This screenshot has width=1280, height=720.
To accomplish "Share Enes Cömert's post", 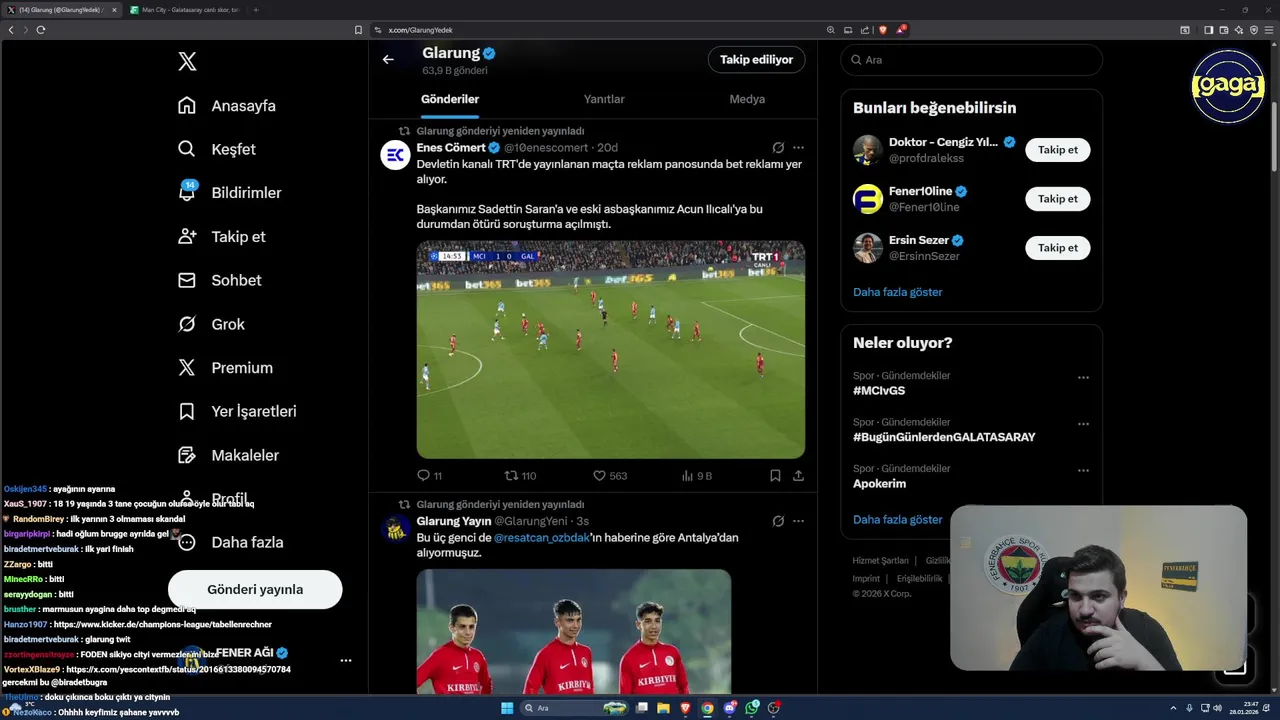I will 798,476.
